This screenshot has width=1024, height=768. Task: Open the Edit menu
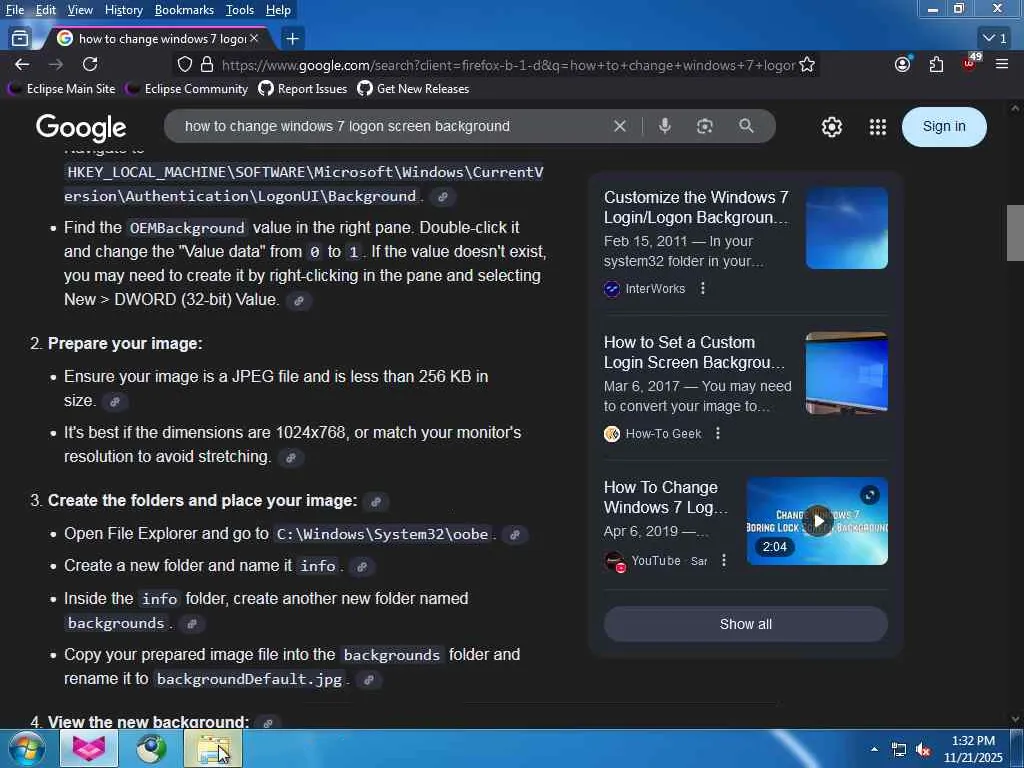tap(46, 10)
